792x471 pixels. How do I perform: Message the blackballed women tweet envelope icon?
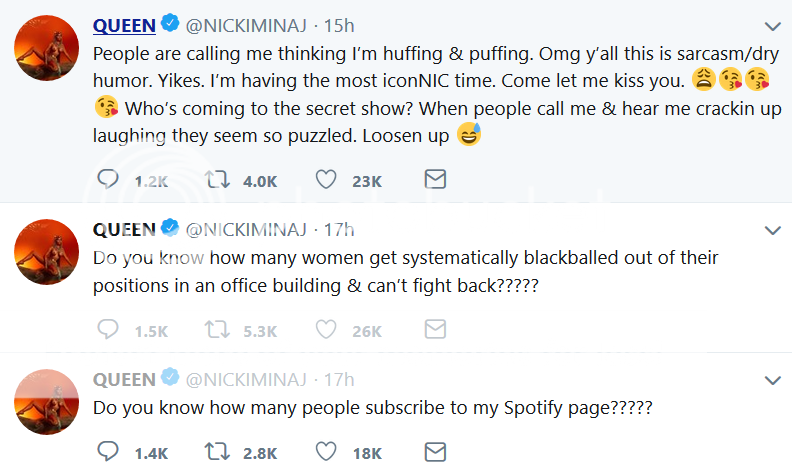point(435,330)
